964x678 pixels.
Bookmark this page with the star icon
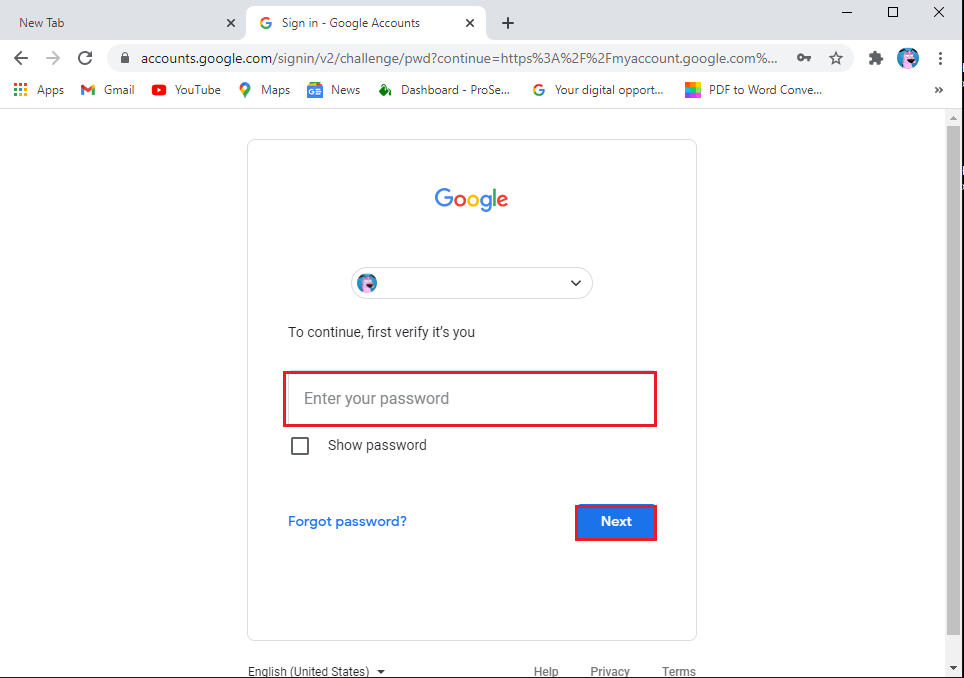(x=836, y=58)
